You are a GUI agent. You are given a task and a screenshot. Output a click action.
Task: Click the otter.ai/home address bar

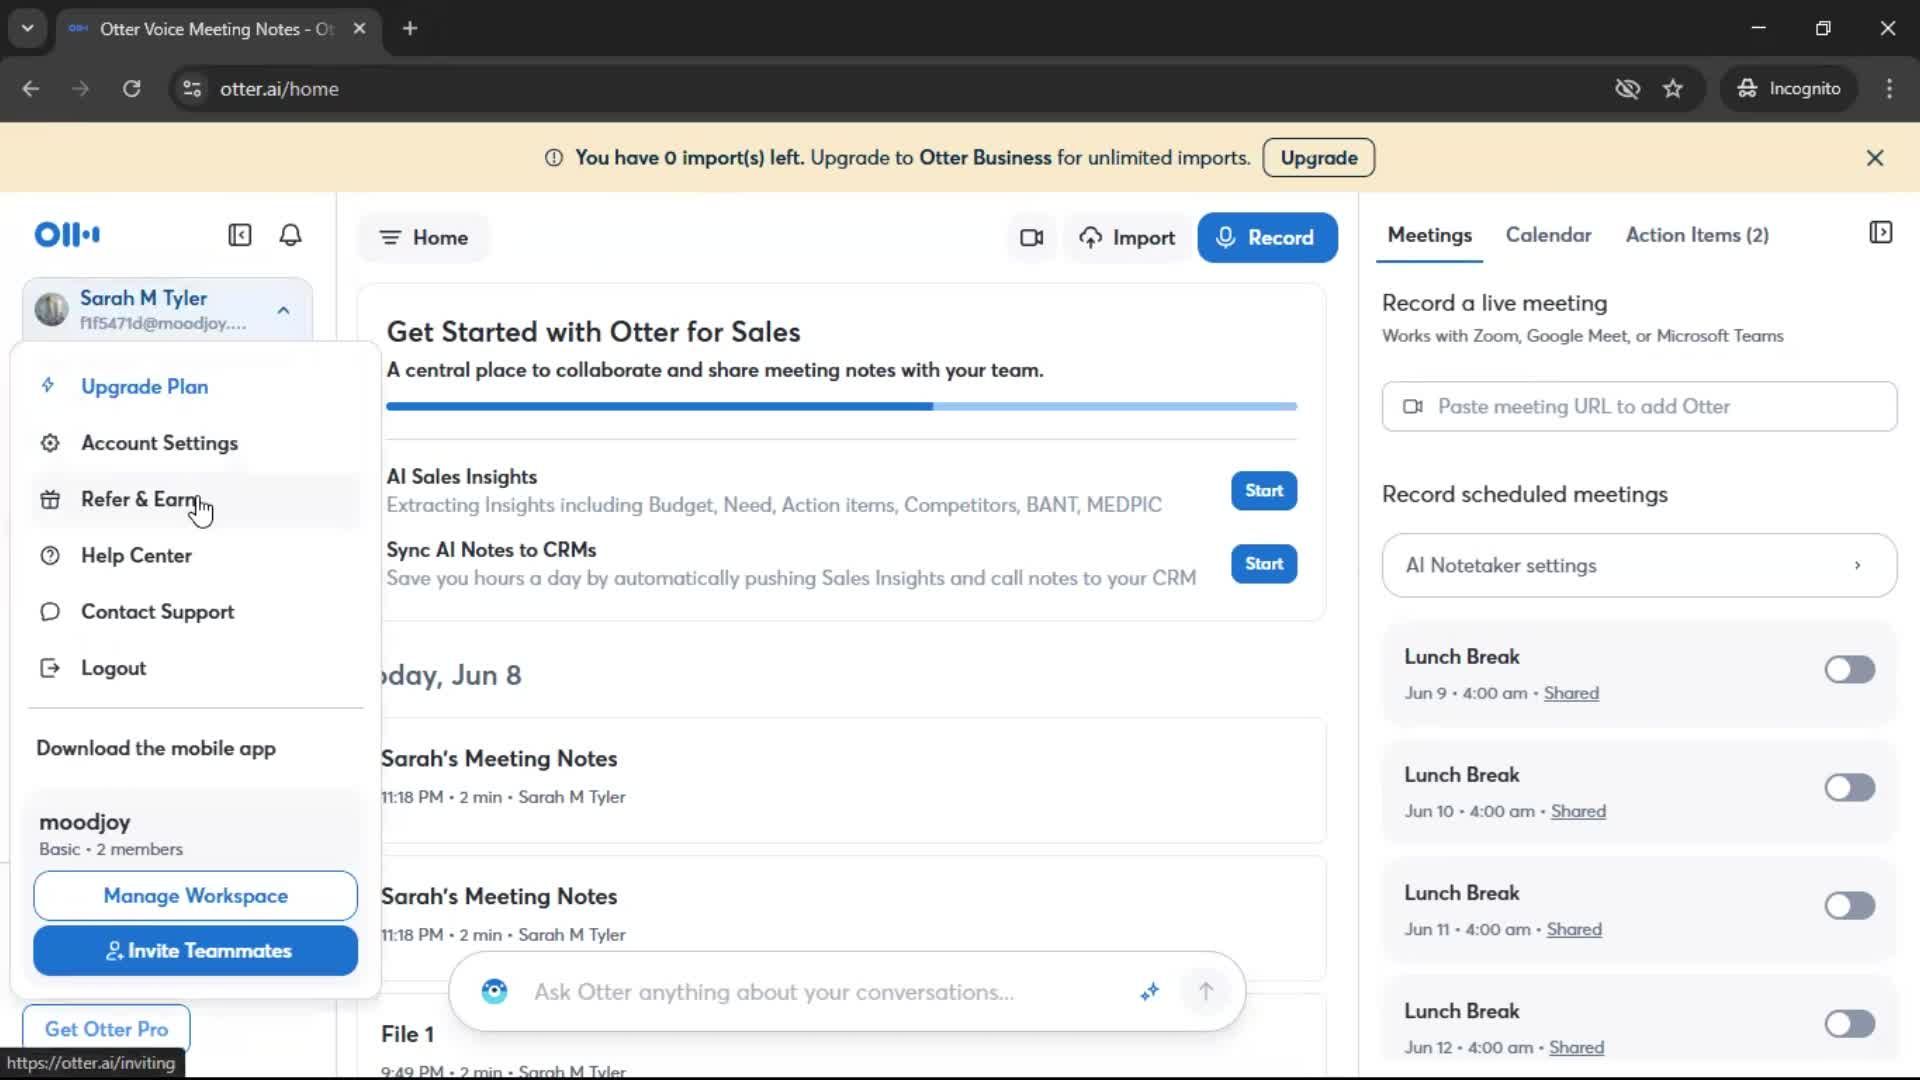tap(890, 89)
